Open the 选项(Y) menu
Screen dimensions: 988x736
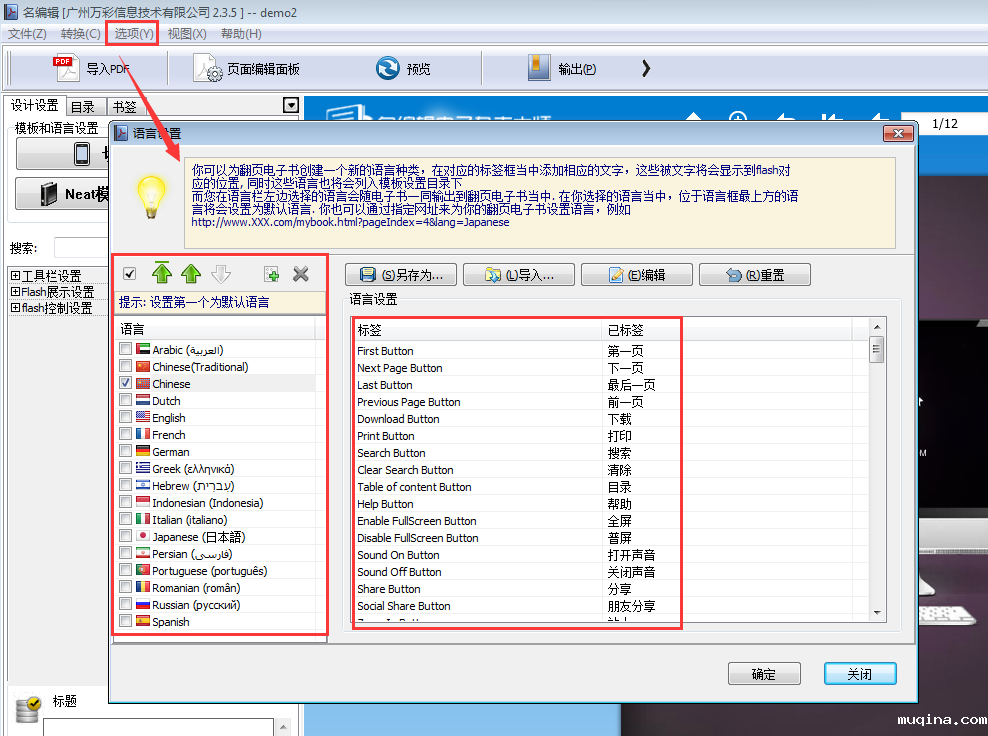tap(133, 33)
